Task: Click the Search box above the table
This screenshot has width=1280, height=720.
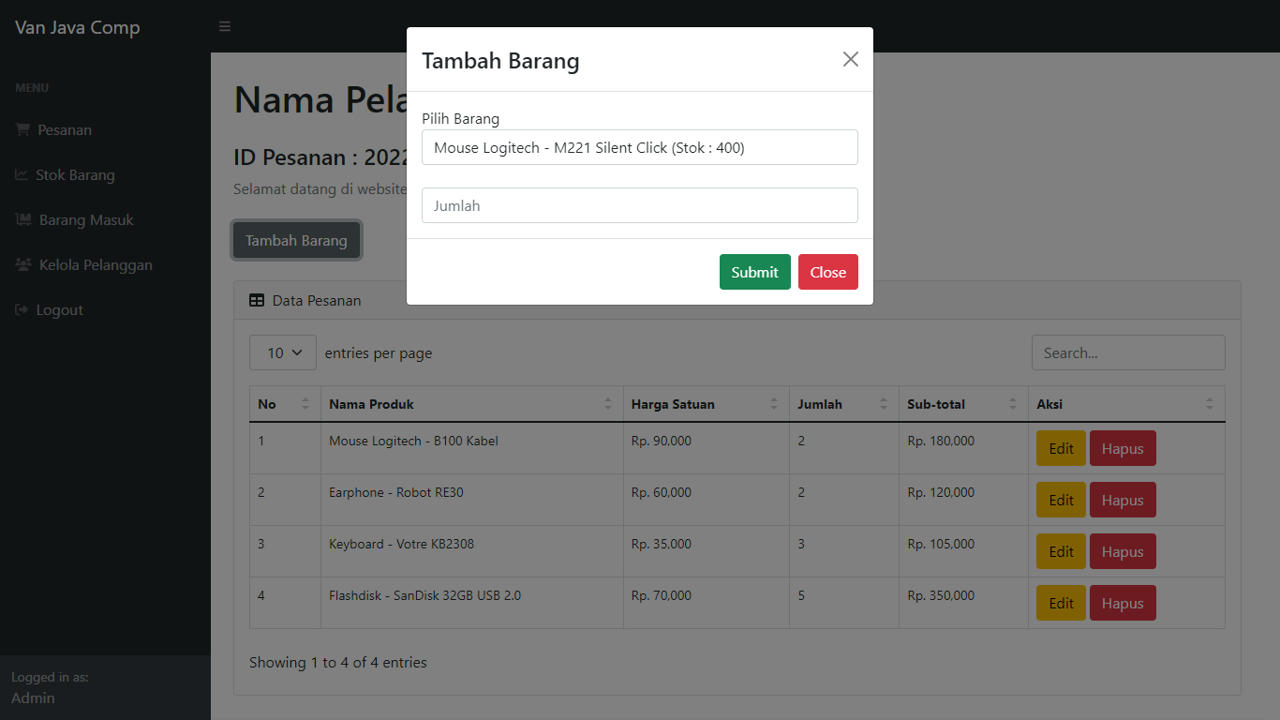Action: click(1128, 352)
